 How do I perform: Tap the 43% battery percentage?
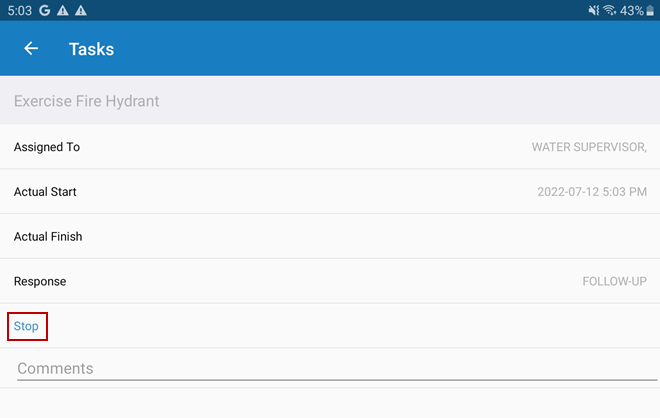pyautogui.click(x=632, y=10)
